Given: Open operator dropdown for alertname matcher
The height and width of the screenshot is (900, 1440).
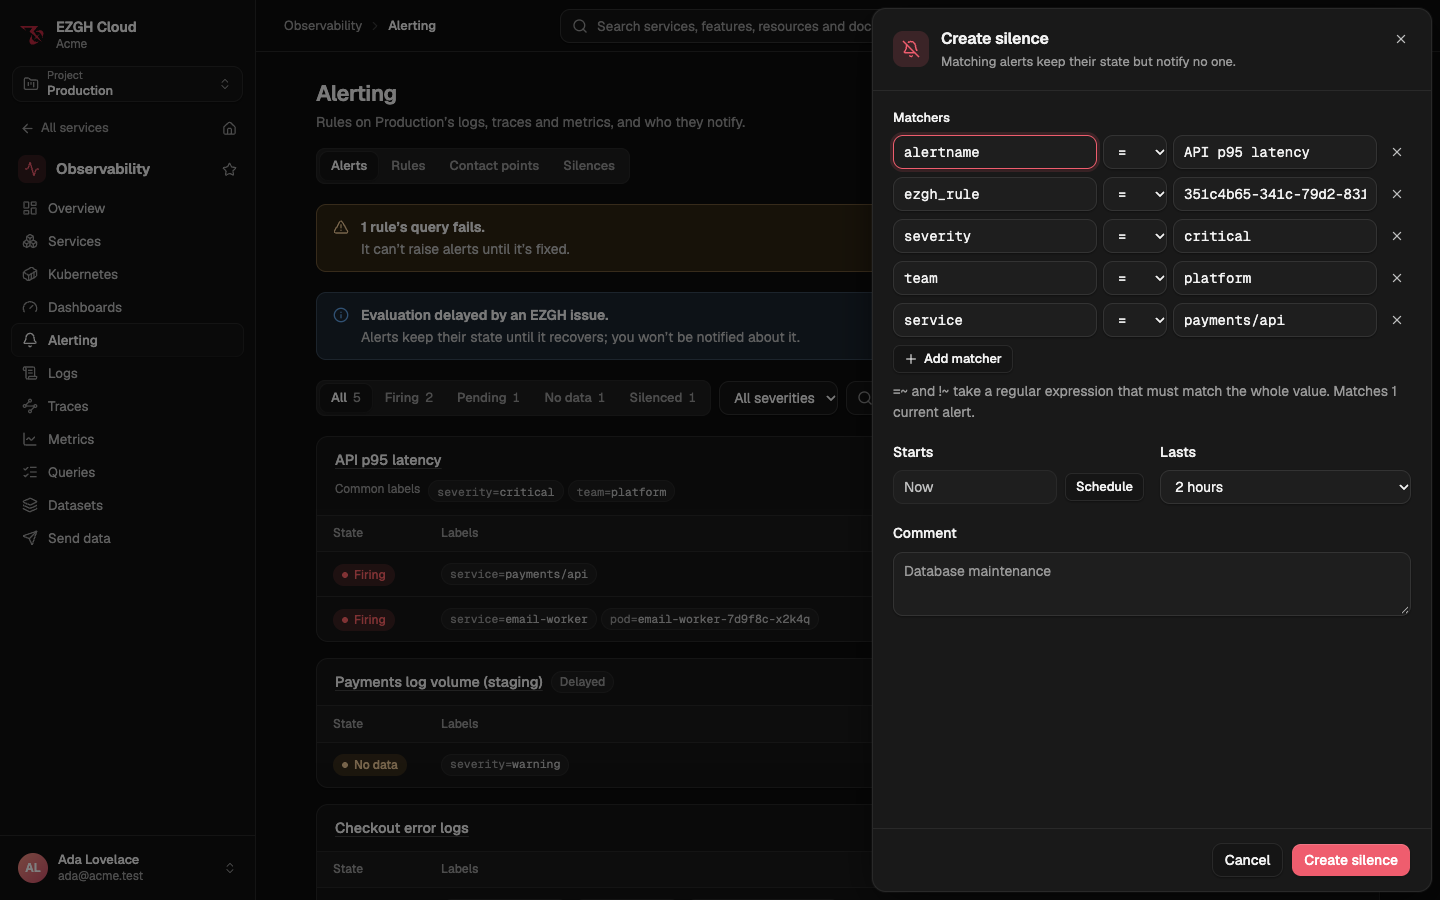Looking at the screenshot, I should pyautogui.click(x=1135, y=152).
